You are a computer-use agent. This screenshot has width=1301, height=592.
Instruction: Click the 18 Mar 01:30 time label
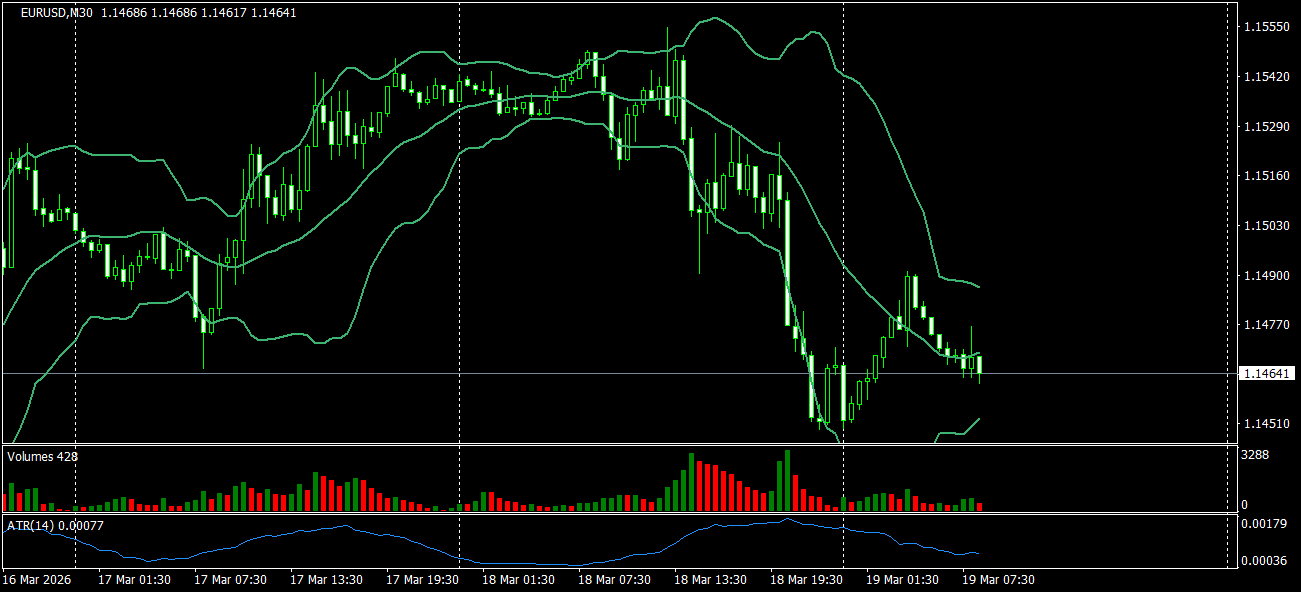click(518, 580)
